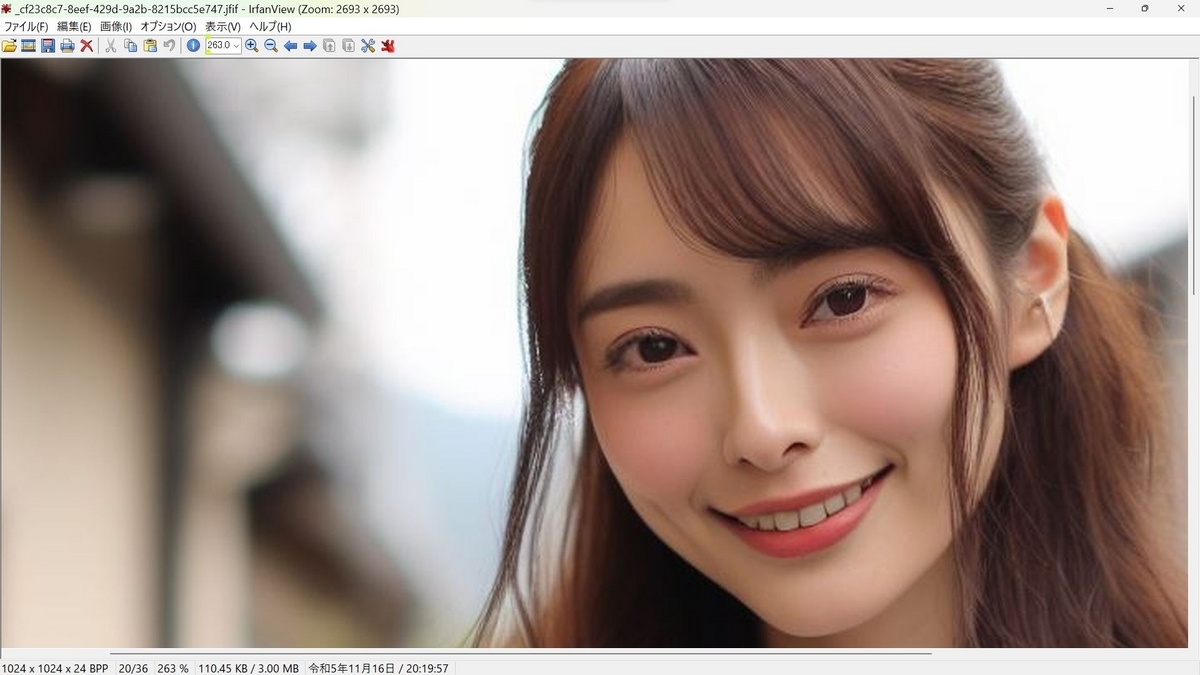
Task: Click the displayed portrait image
Action: coord(595,353)
